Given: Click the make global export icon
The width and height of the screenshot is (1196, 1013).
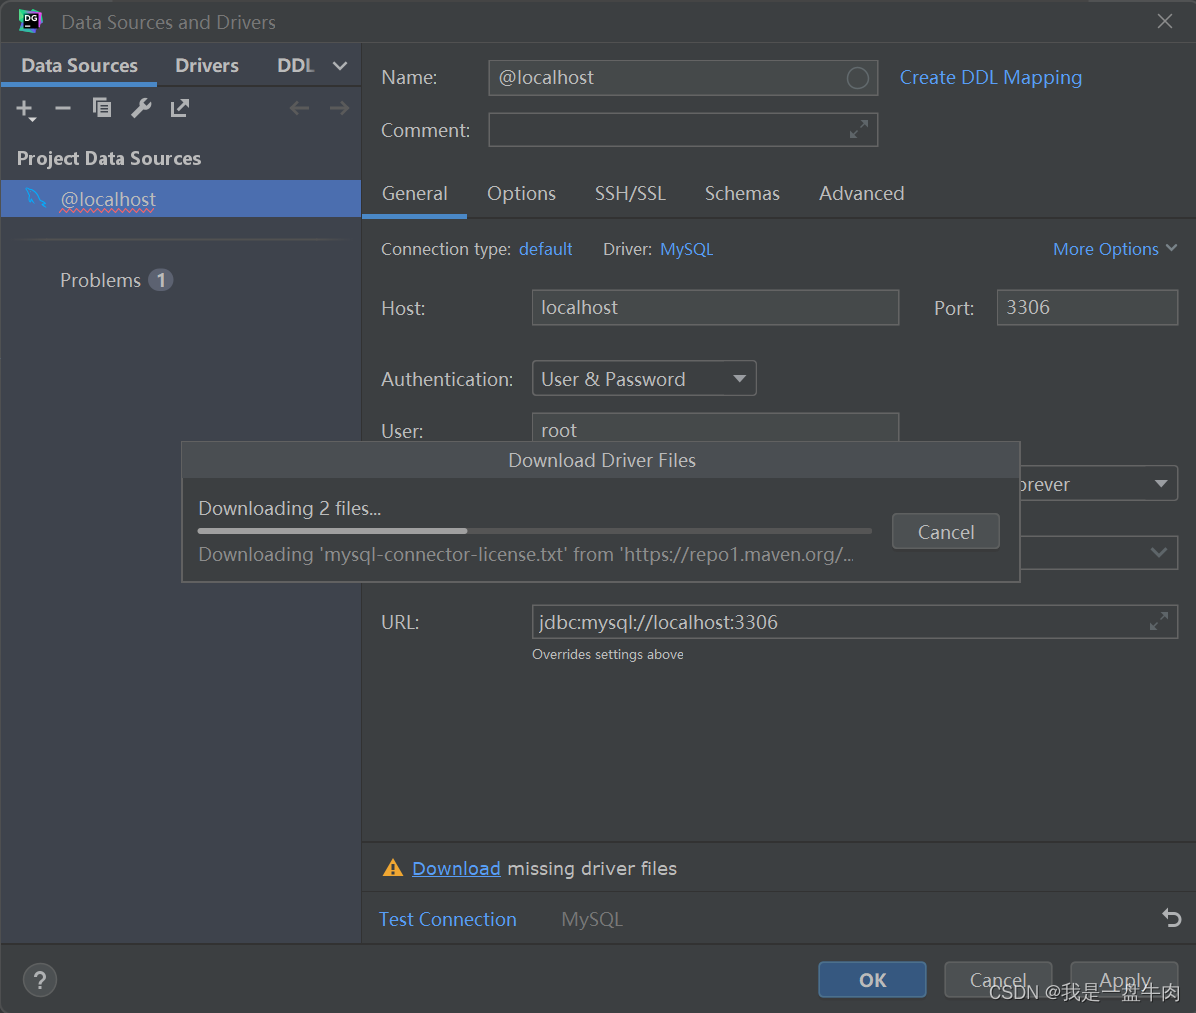Looking at the screenshot, I should 179,108.
